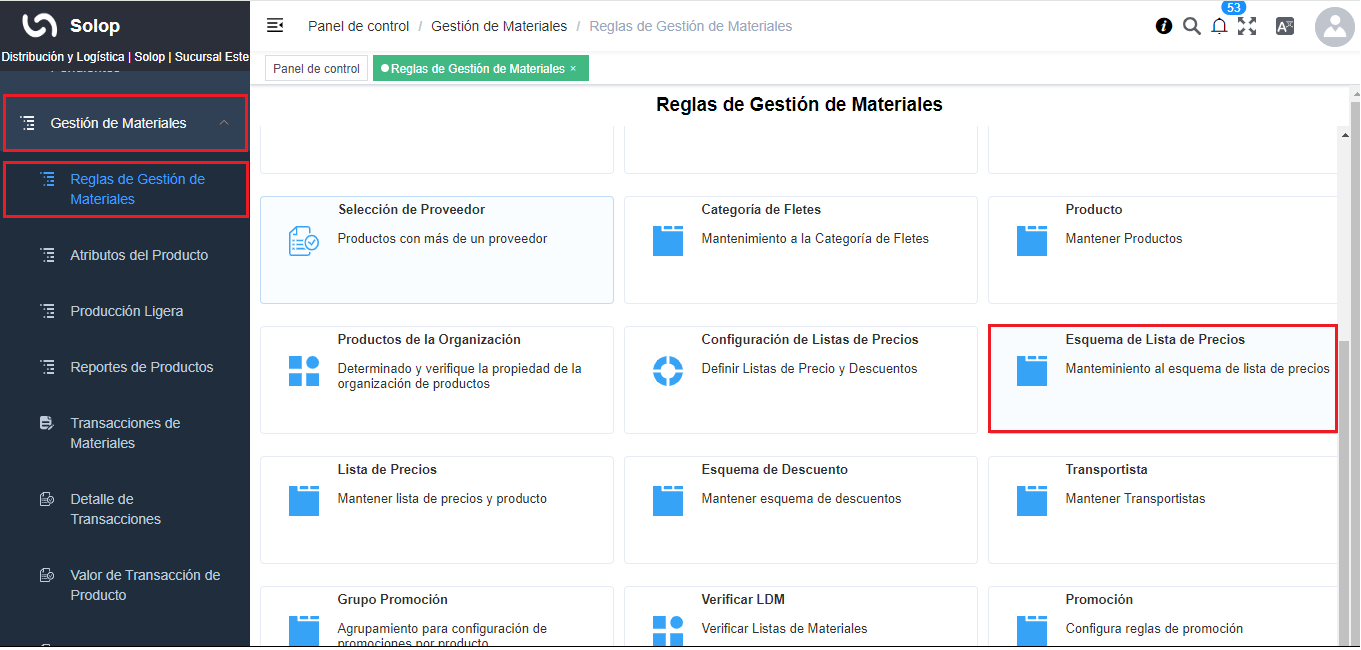1361x650 pixels.
Task: Select Reportes de Productos in sidebar
Action: (141, 367)
